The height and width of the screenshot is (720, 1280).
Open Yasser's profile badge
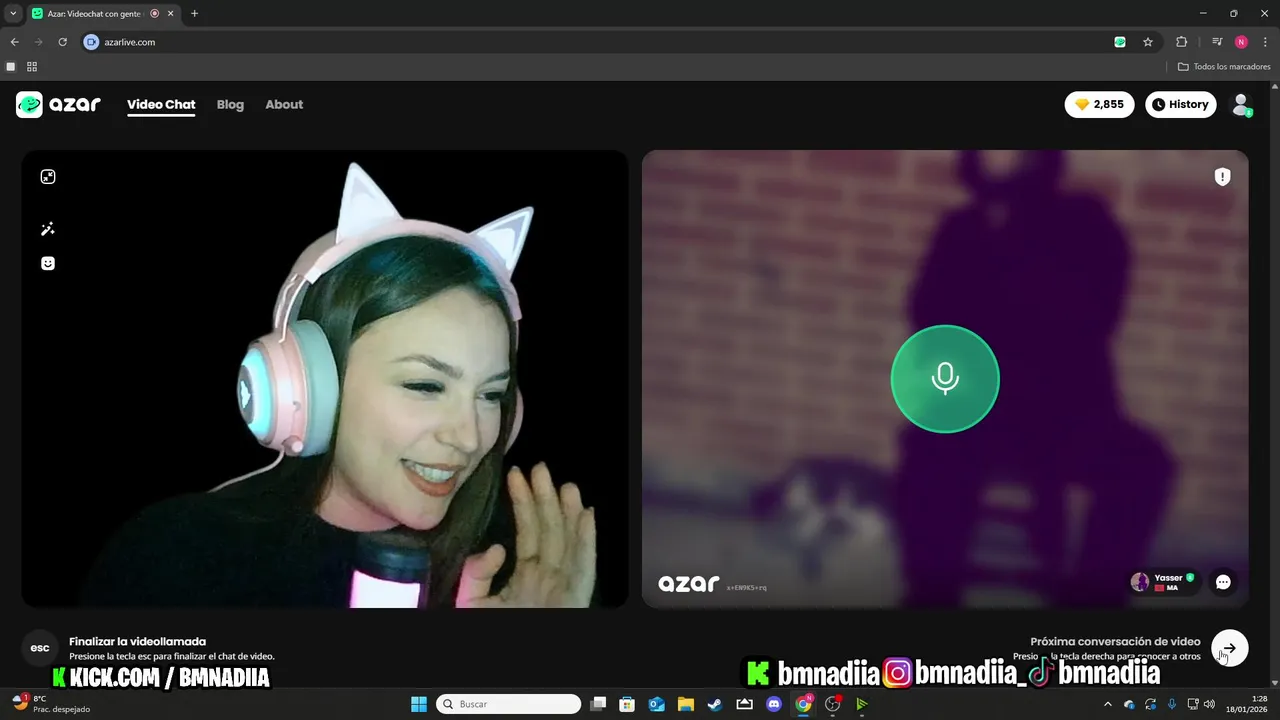point(1163,582)
